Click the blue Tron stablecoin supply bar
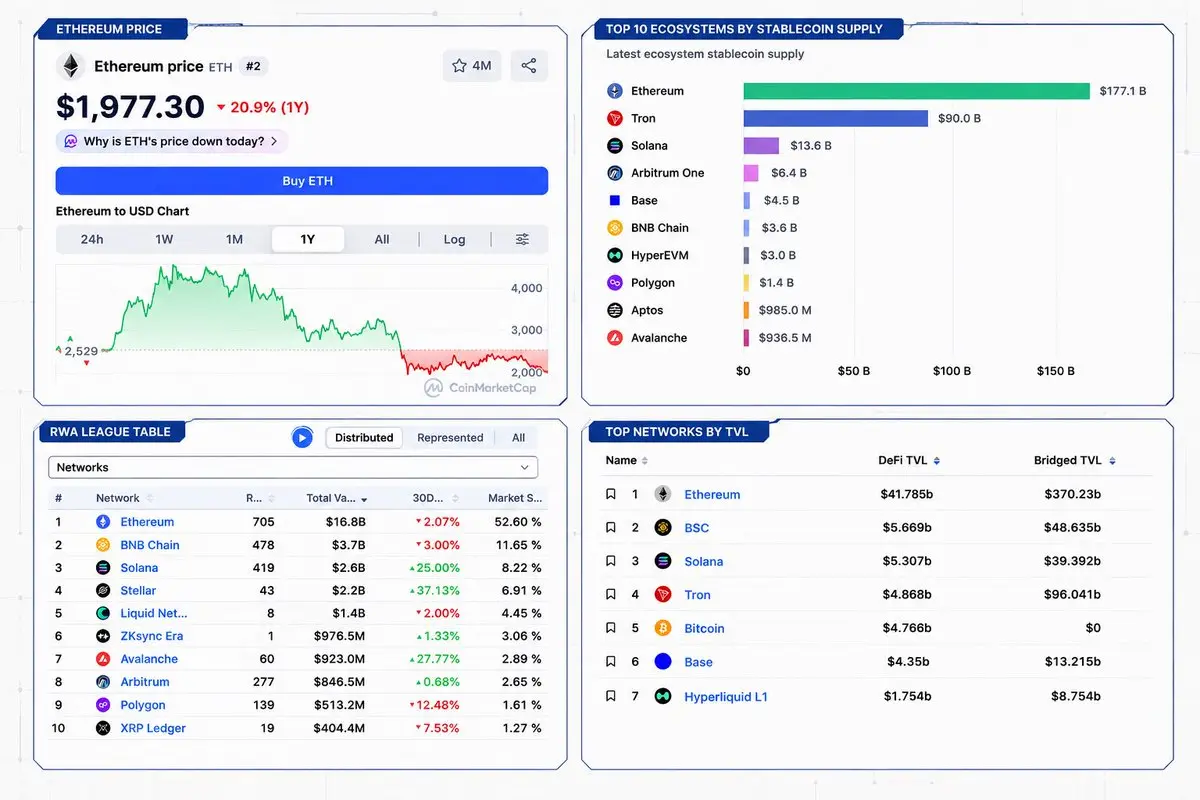1200x800 pixels. [x=836, y=118]
